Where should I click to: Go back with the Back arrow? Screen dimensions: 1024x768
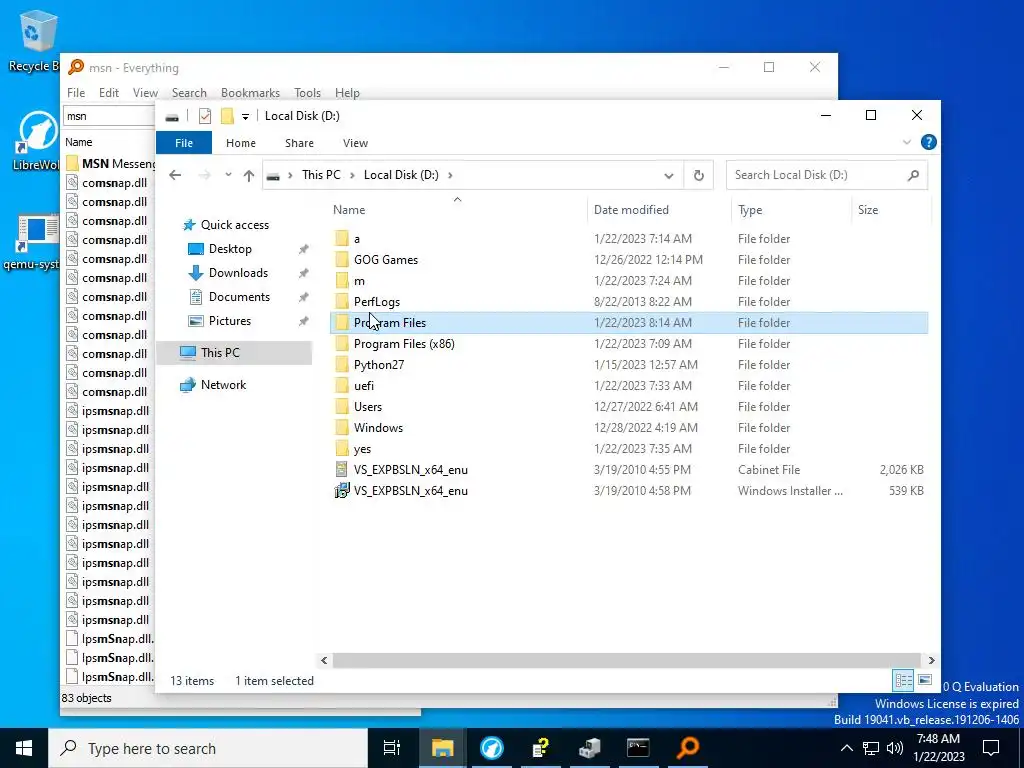tap(175, 175)
